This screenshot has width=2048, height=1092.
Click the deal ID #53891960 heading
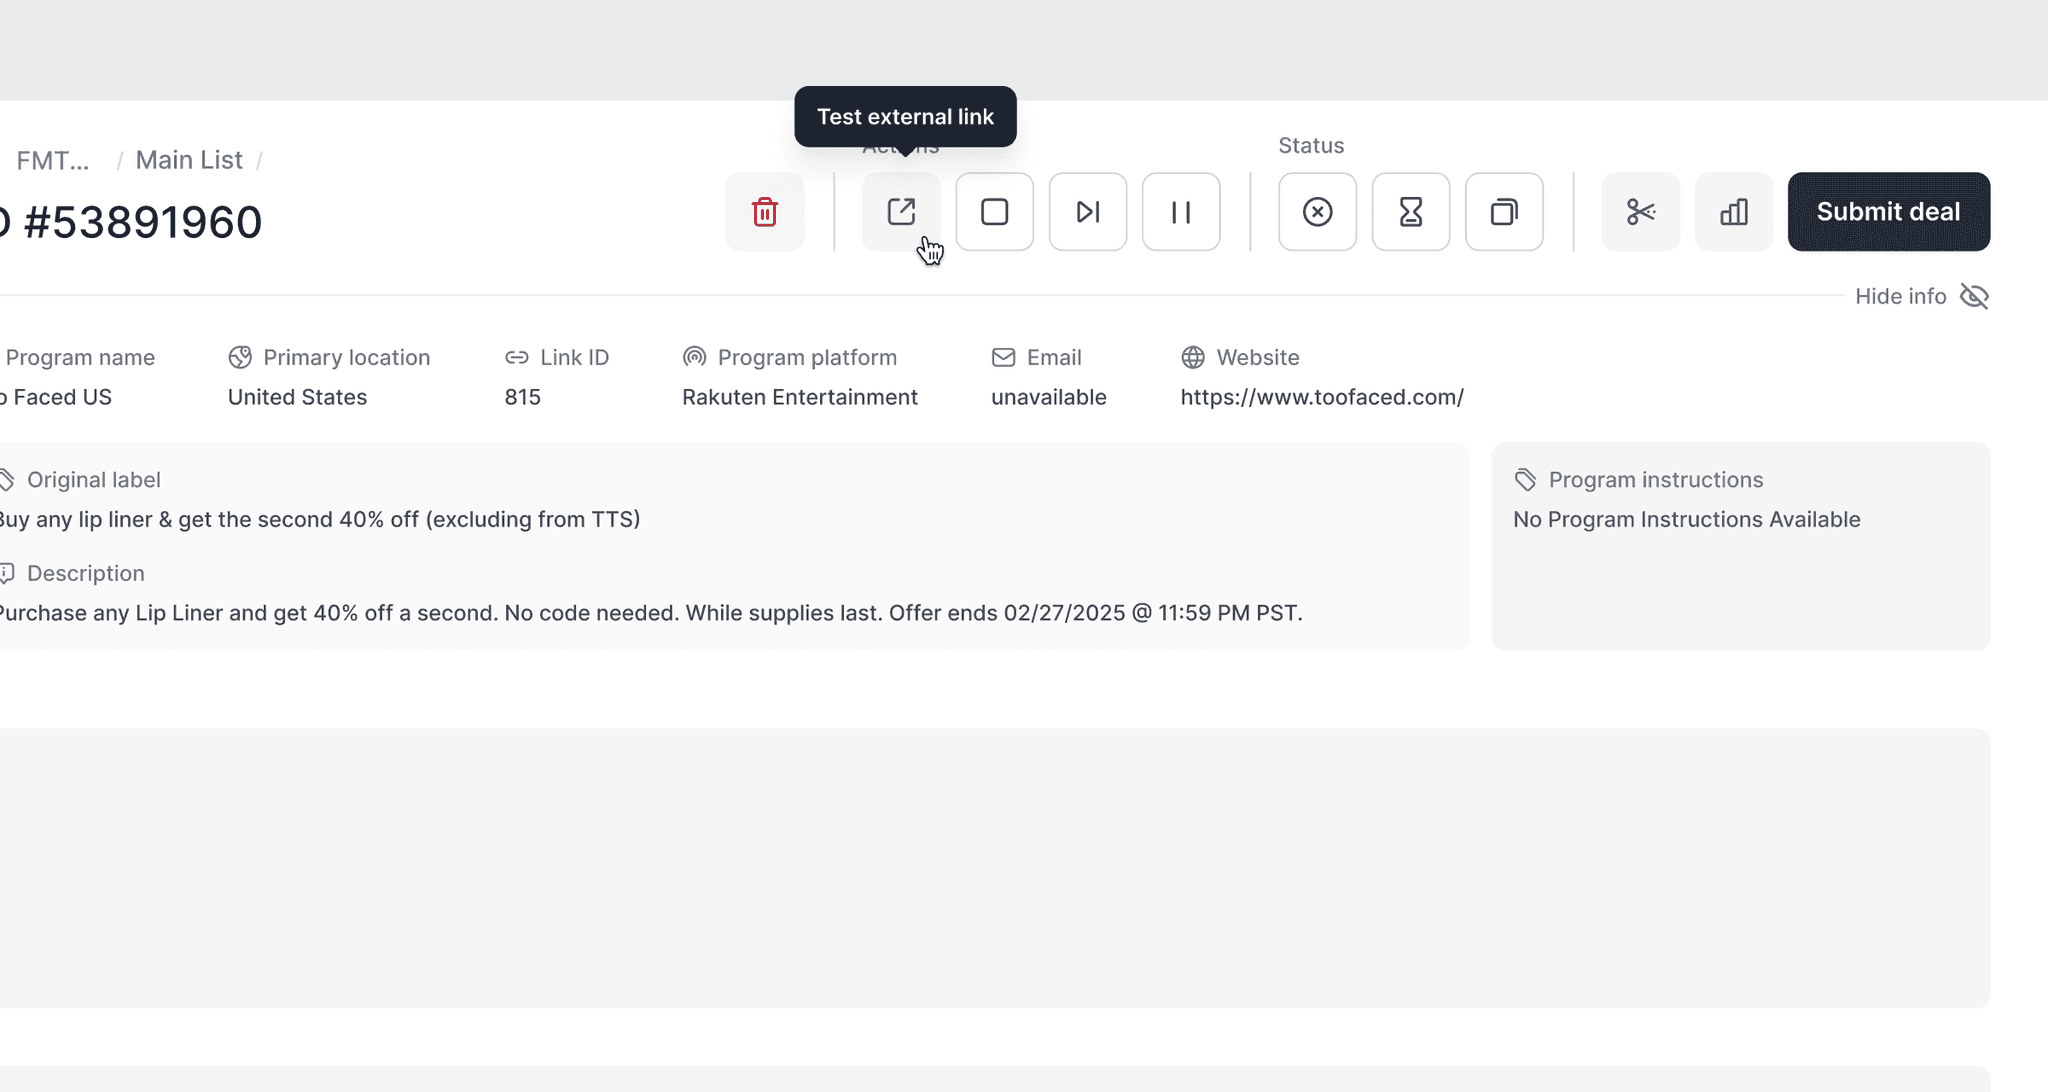(131, 222)
